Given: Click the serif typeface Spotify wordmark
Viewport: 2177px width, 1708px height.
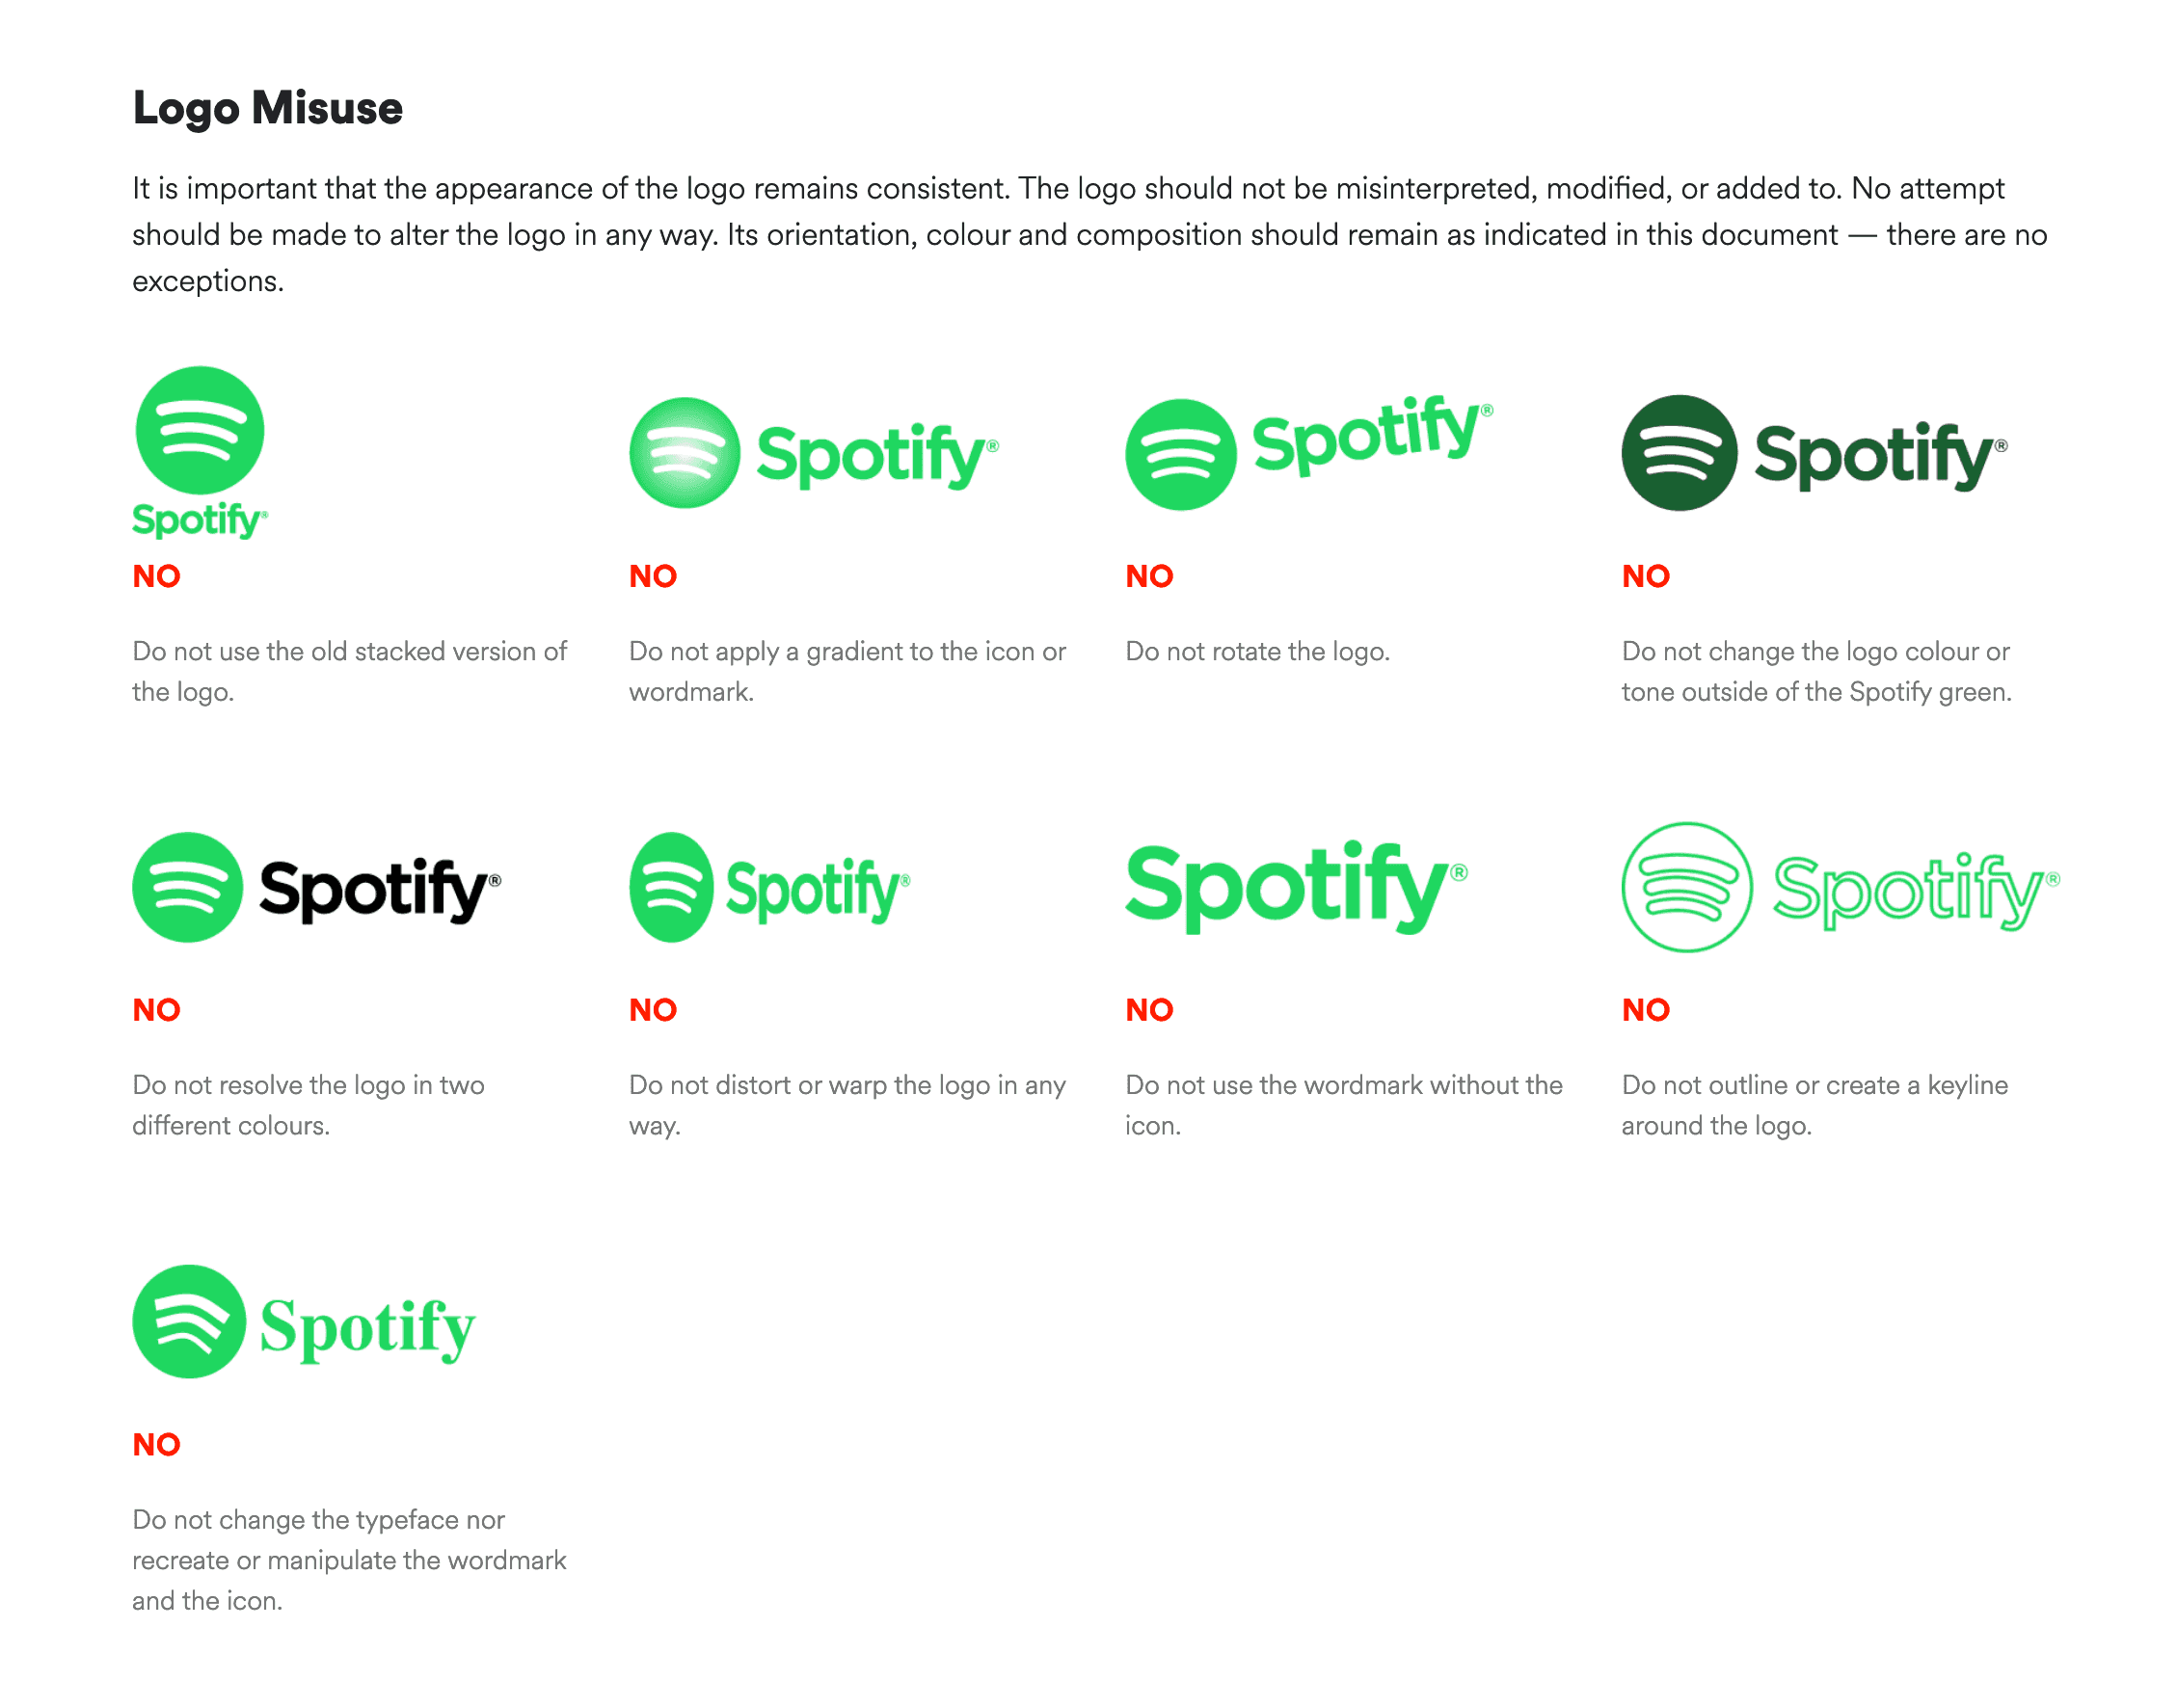Looking at the screenshot, I should [367, 1329].
